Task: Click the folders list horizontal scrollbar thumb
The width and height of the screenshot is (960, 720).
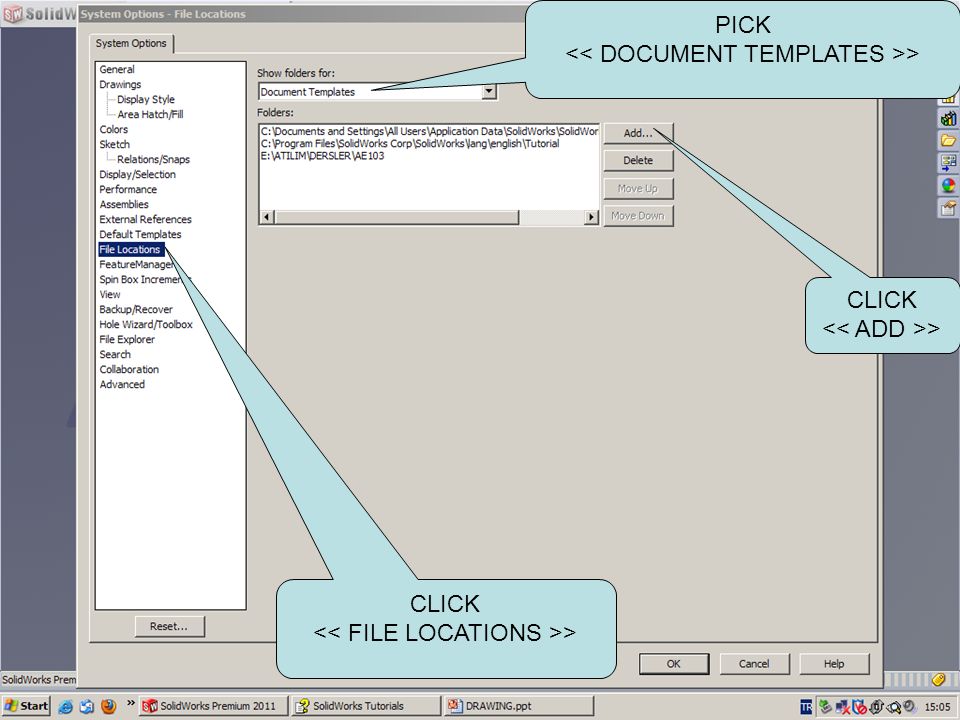Action: (397, 217)
